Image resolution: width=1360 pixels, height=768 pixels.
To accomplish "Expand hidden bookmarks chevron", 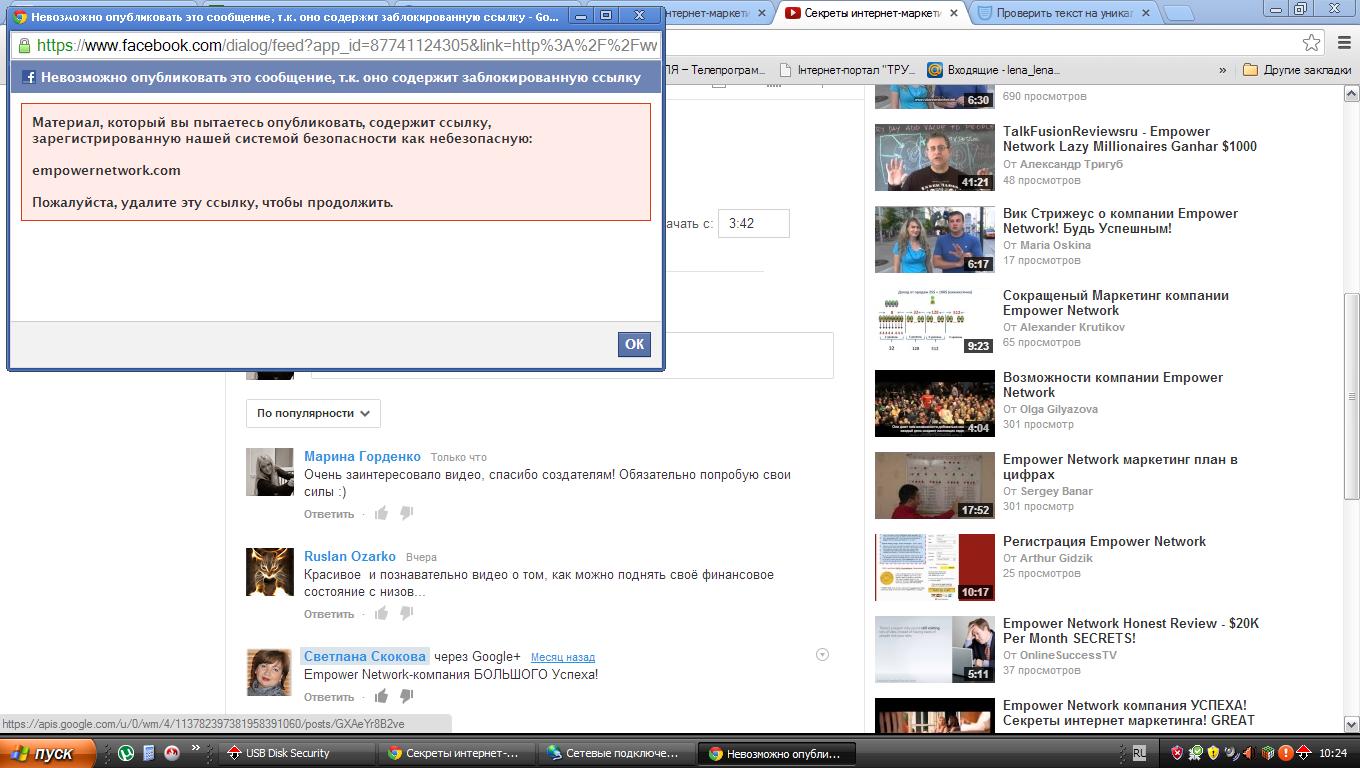I will click(x=1222, y=70).
